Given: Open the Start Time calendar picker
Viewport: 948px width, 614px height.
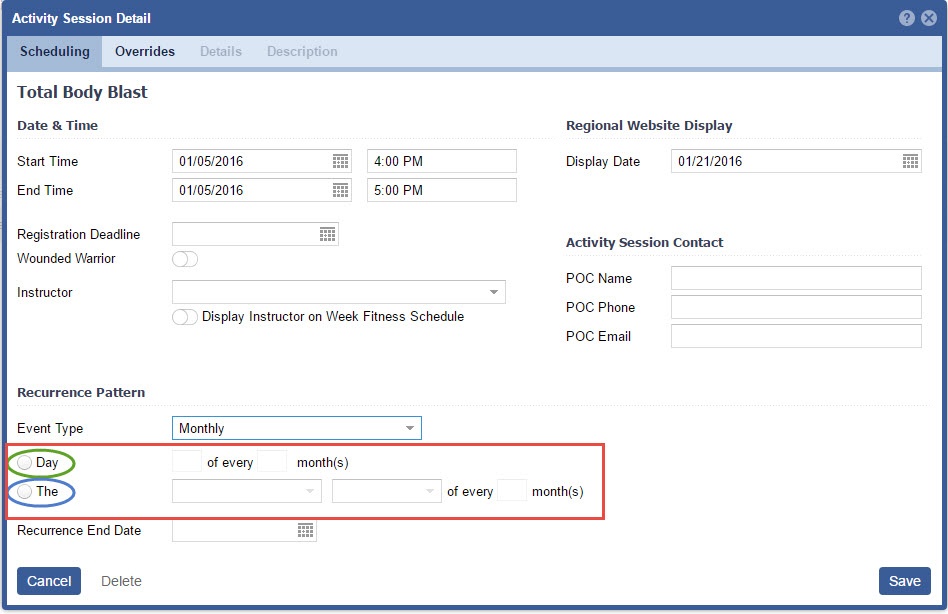Looking at the screenshot, I should point(340,161).
